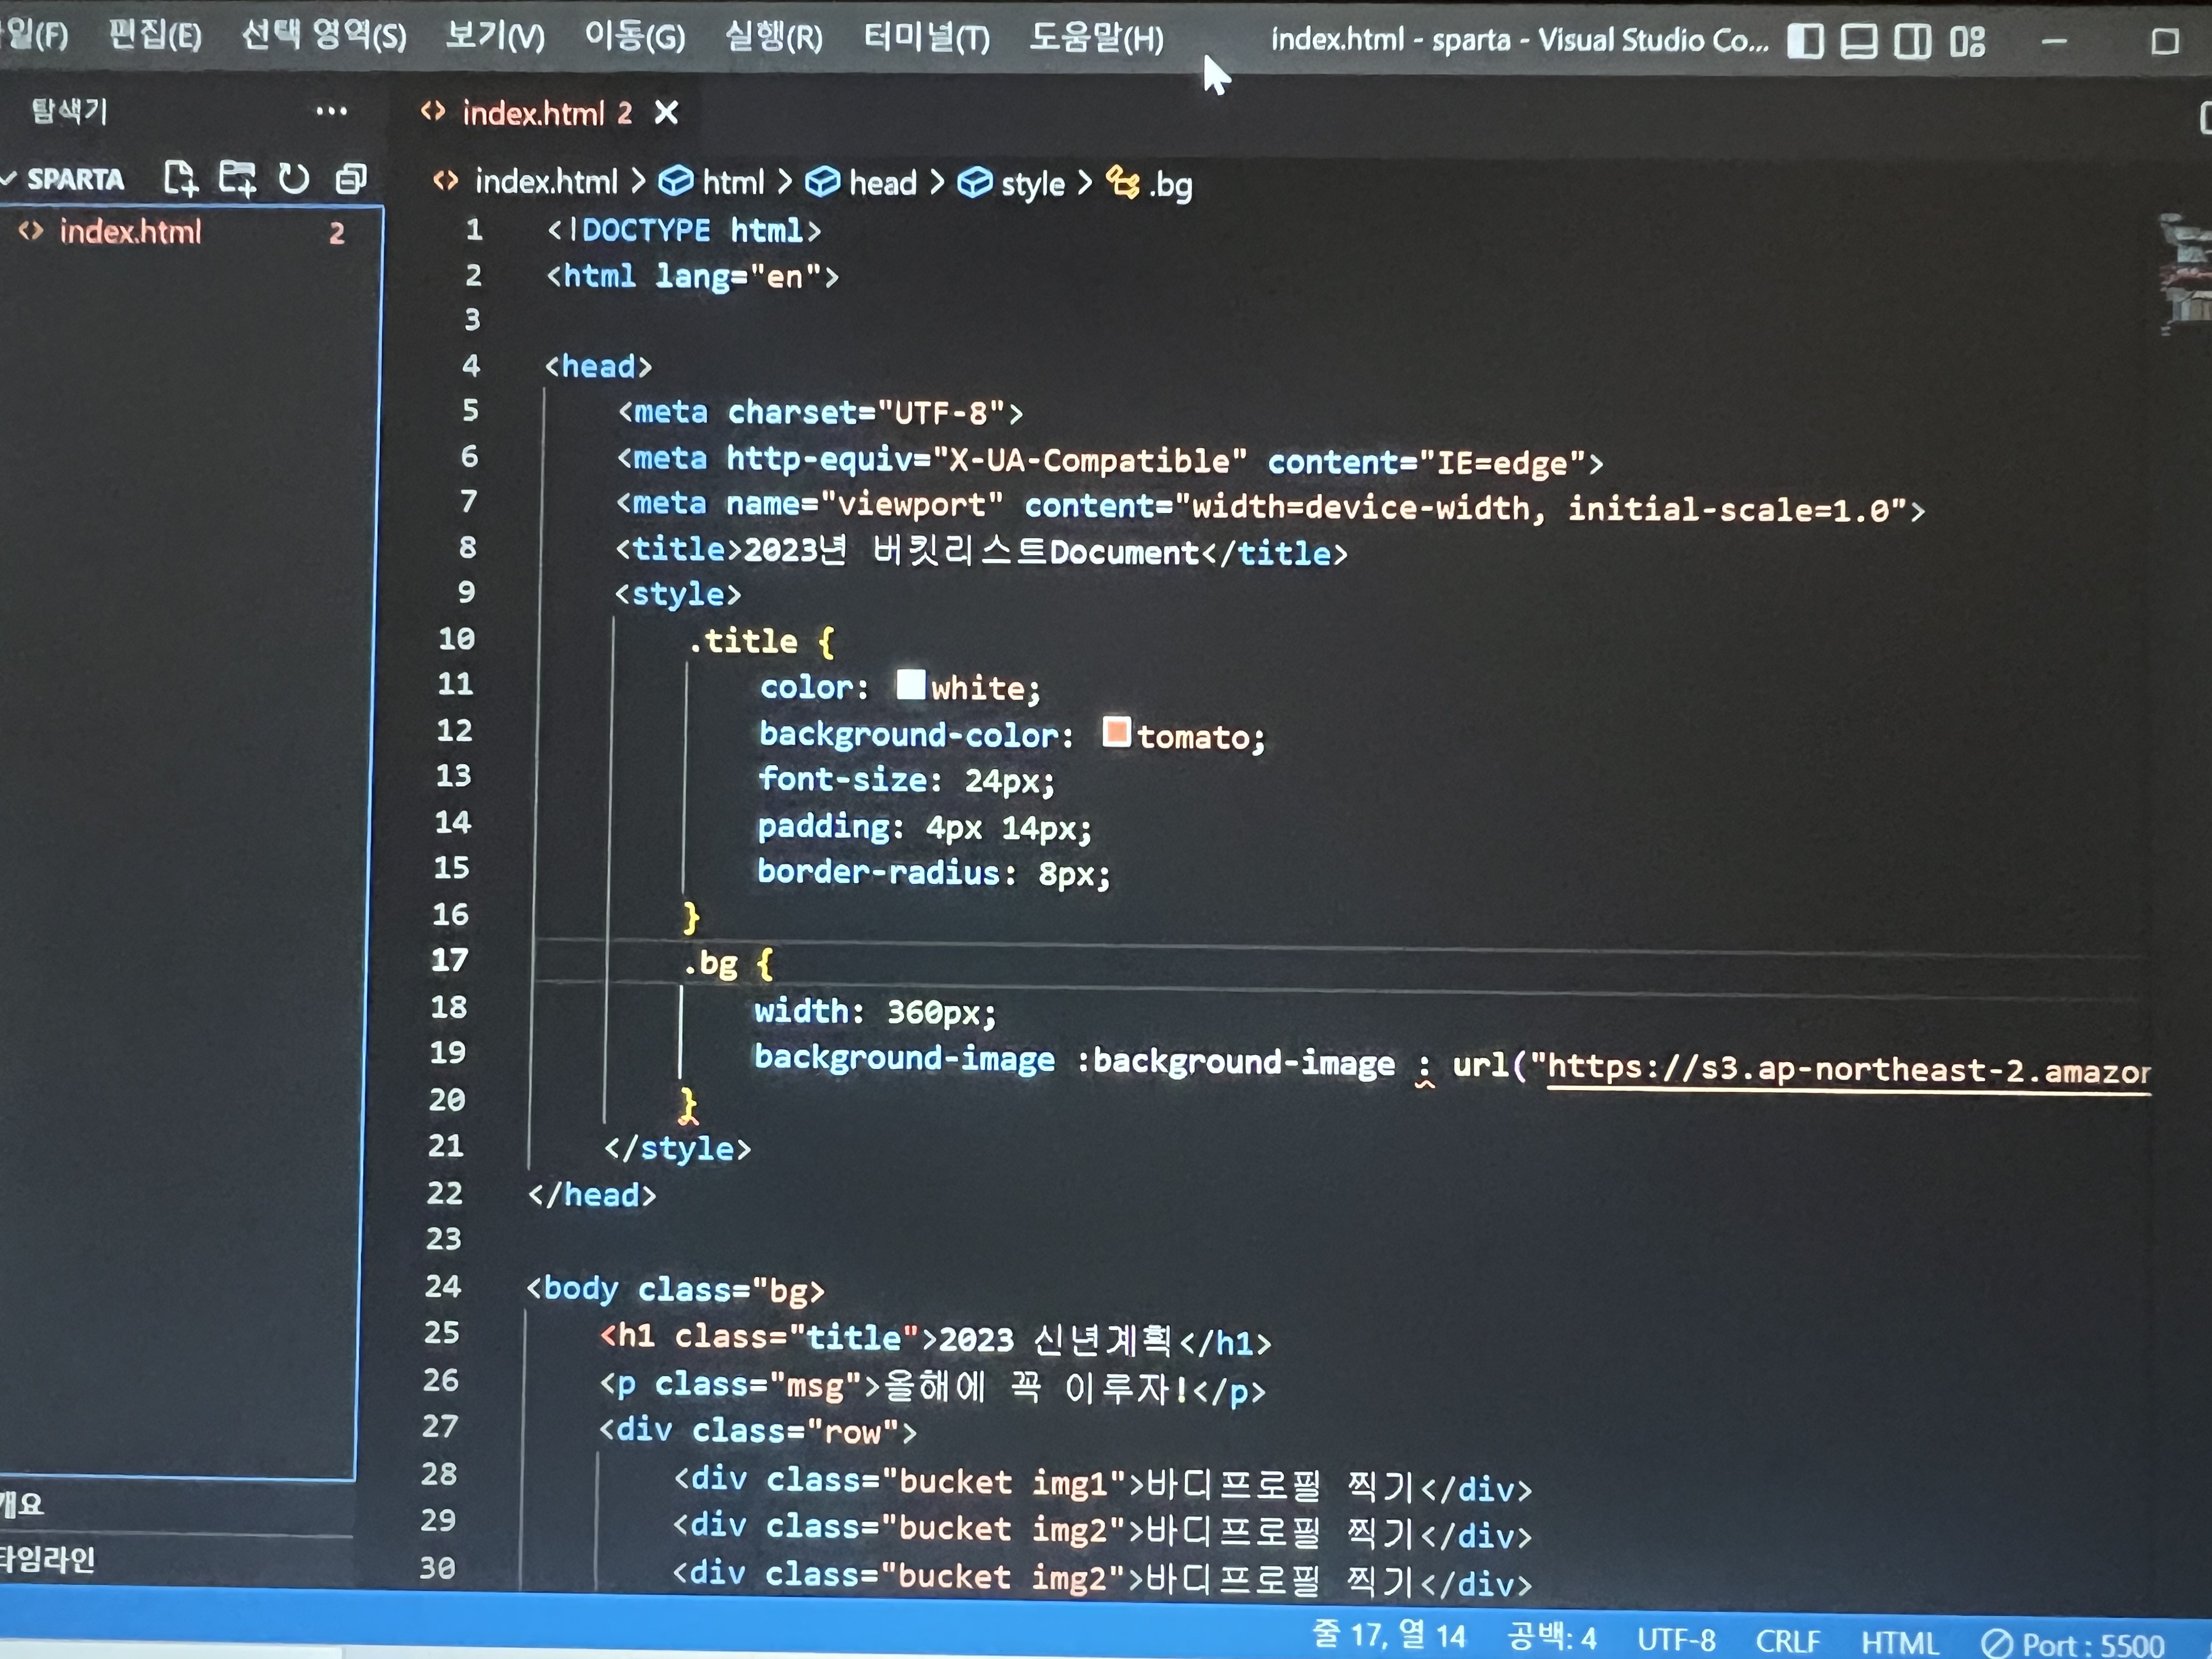Select the HTML language mode
This screenshot has height=1659, width=2212.
point(1899,1643)
